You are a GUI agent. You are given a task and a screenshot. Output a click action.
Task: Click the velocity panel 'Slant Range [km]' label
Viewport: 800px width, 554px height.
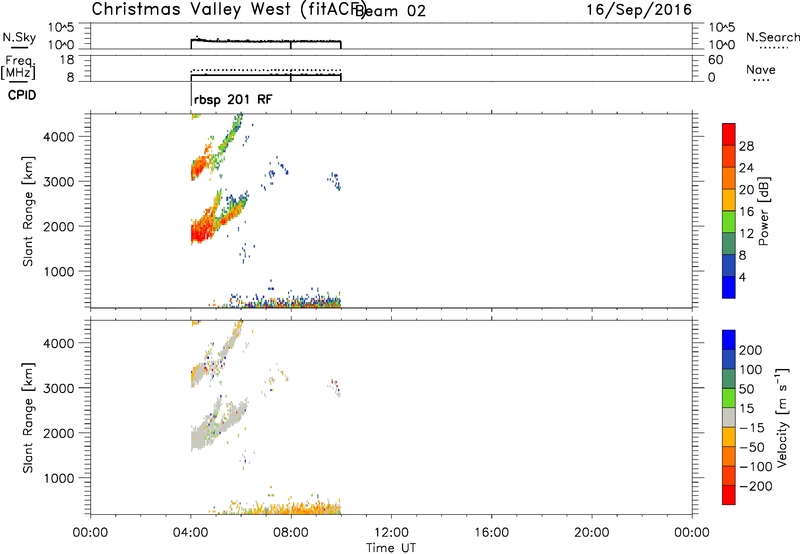click(28, 418)
